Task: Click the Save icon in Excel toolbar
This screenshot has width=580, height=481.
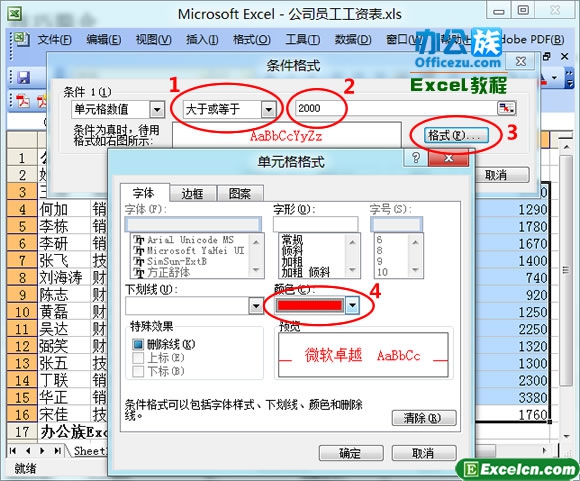Action: point(23,78)
